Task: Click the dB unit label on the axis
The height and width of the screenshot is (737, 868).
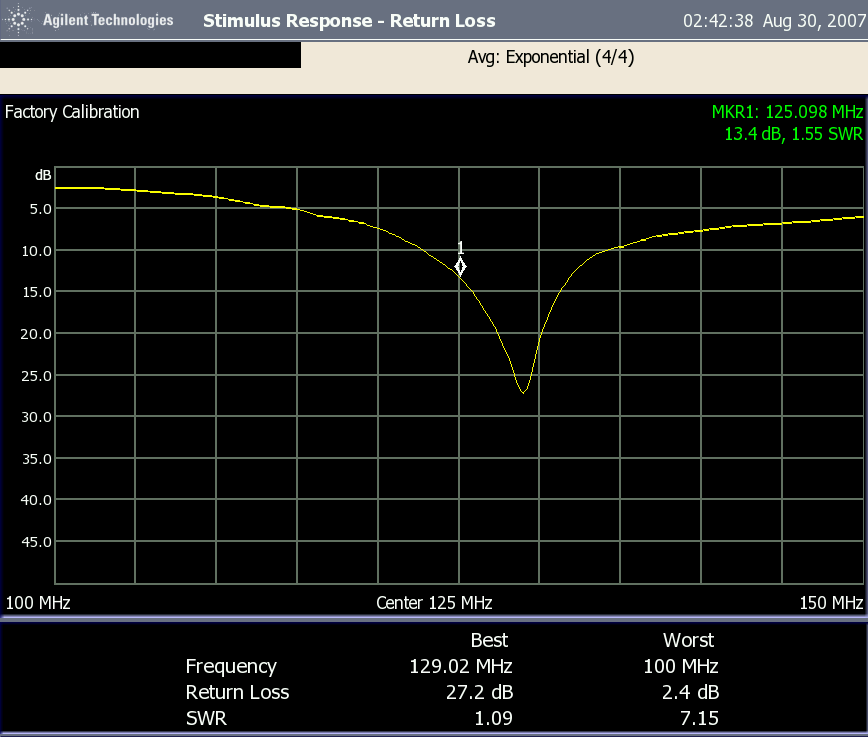Action: (x=43, y=175)
